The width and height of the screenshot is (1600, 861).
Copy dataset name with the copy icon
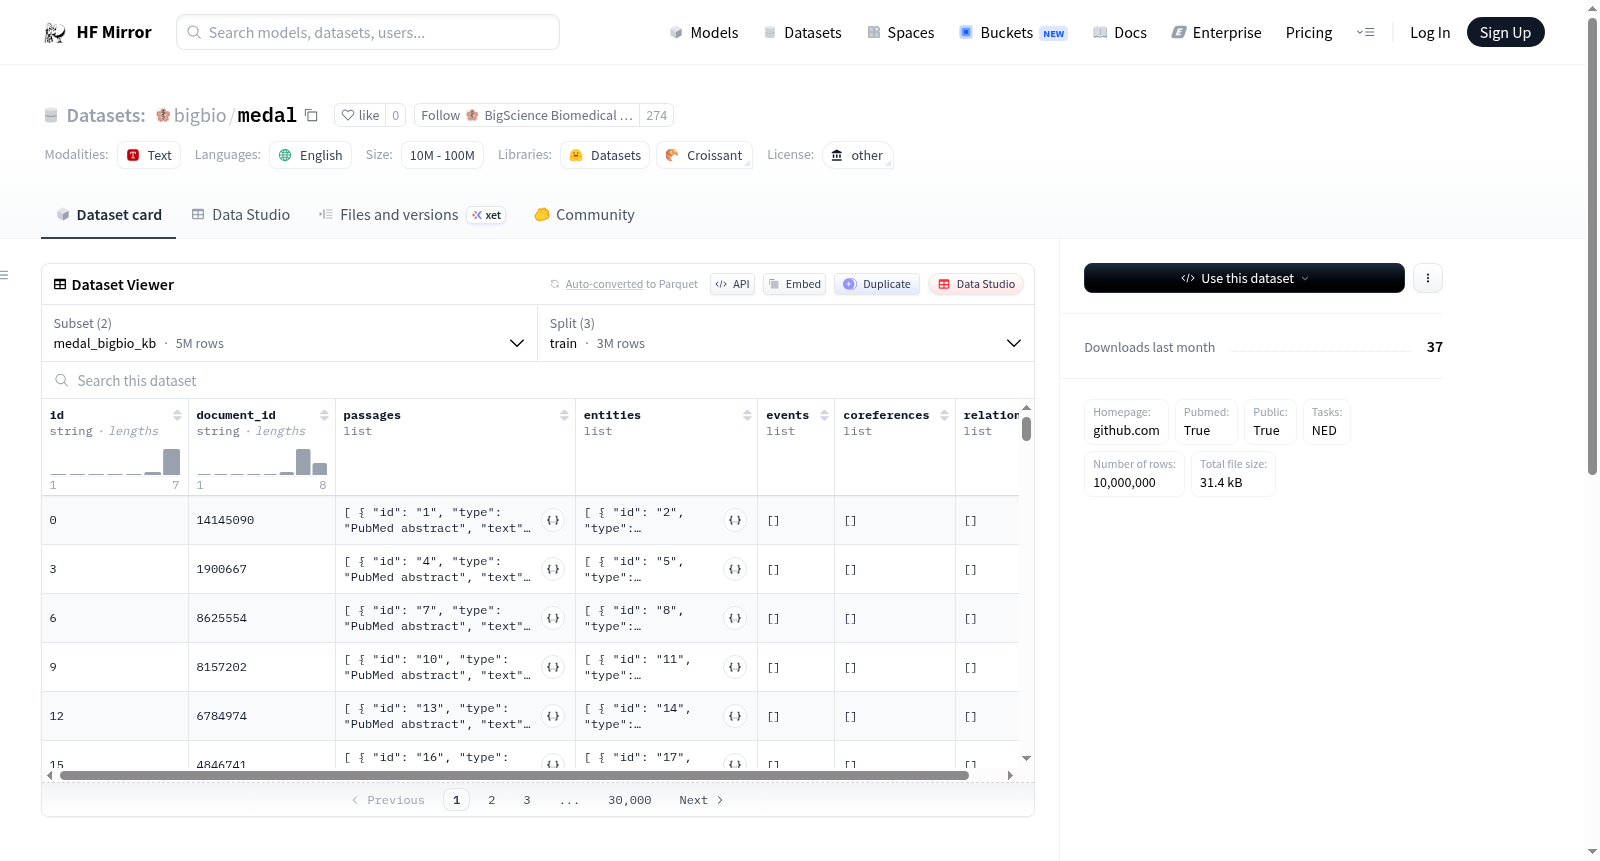(x=311, y=115)
